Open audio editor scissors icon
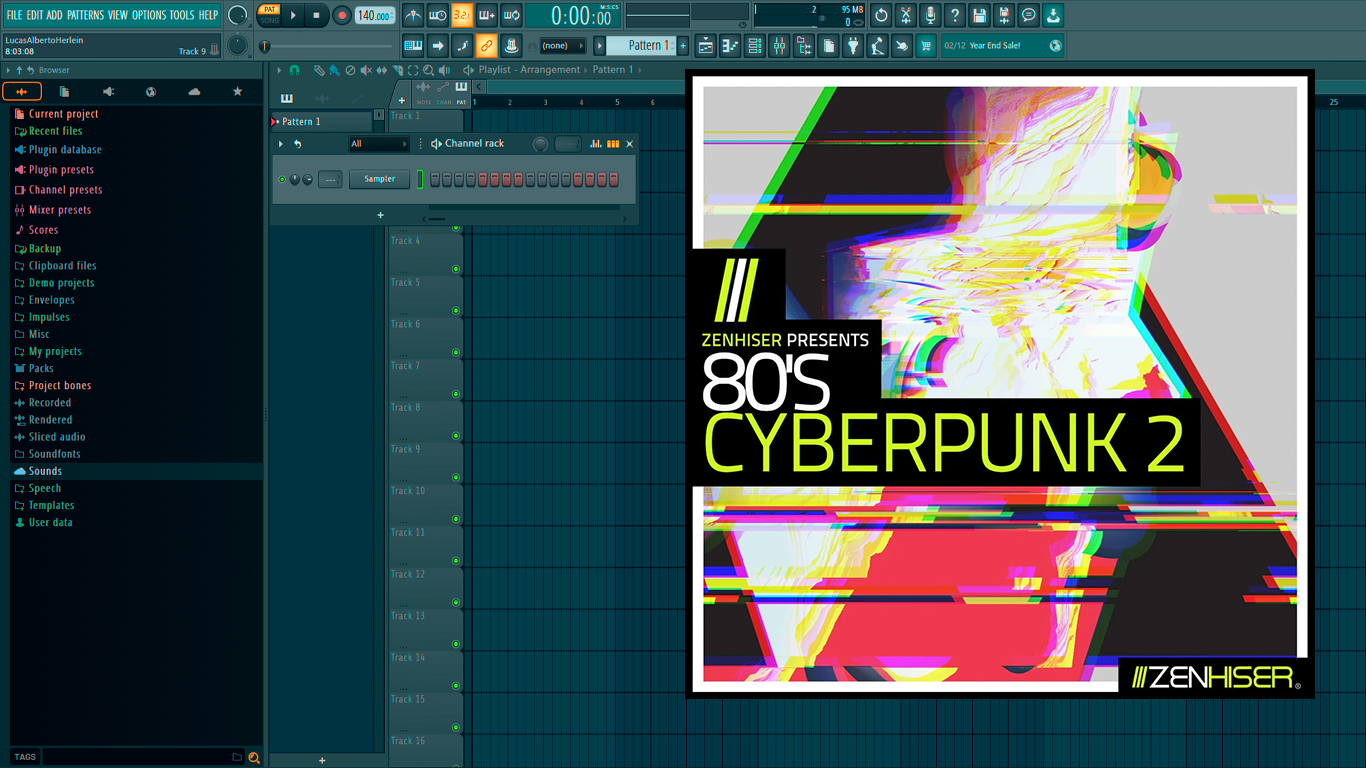The width and height of the screenshot is (1366, 768). point(906,15)
